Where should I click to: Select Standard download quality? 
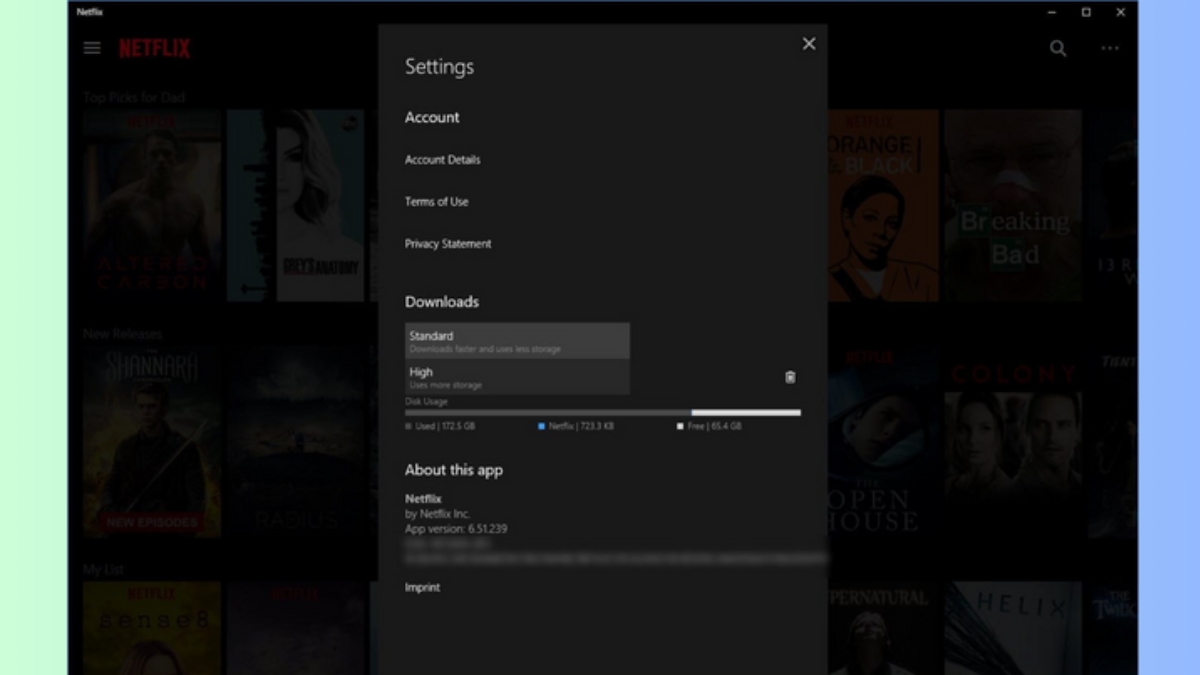click(516, 340)
